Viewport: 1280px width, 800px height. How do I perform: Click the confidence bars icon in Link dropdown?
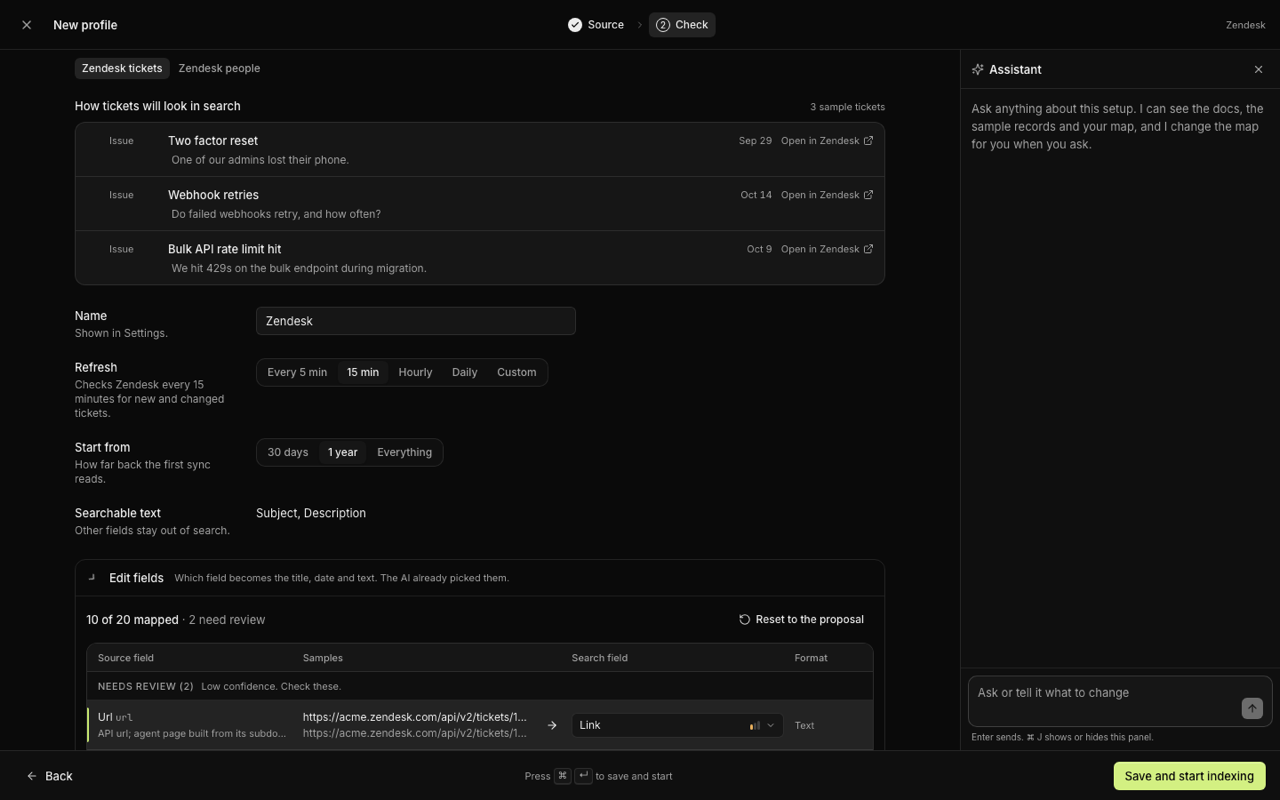(x=755, y=725)
